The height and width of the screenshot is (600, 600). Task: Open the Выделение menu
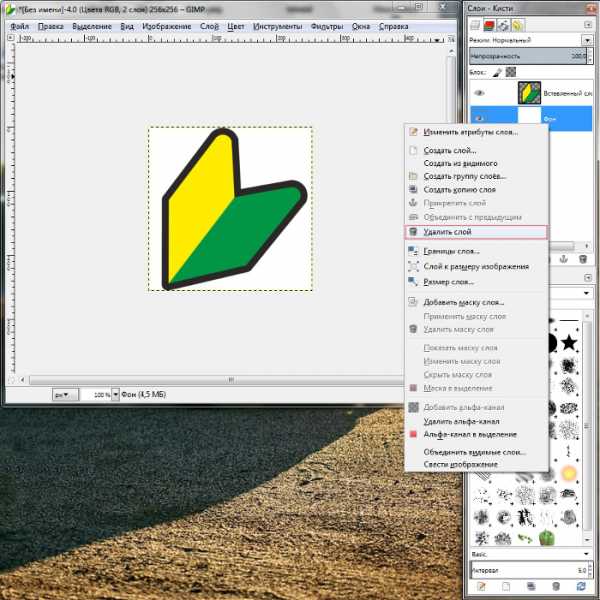click(x=92, y=26)
